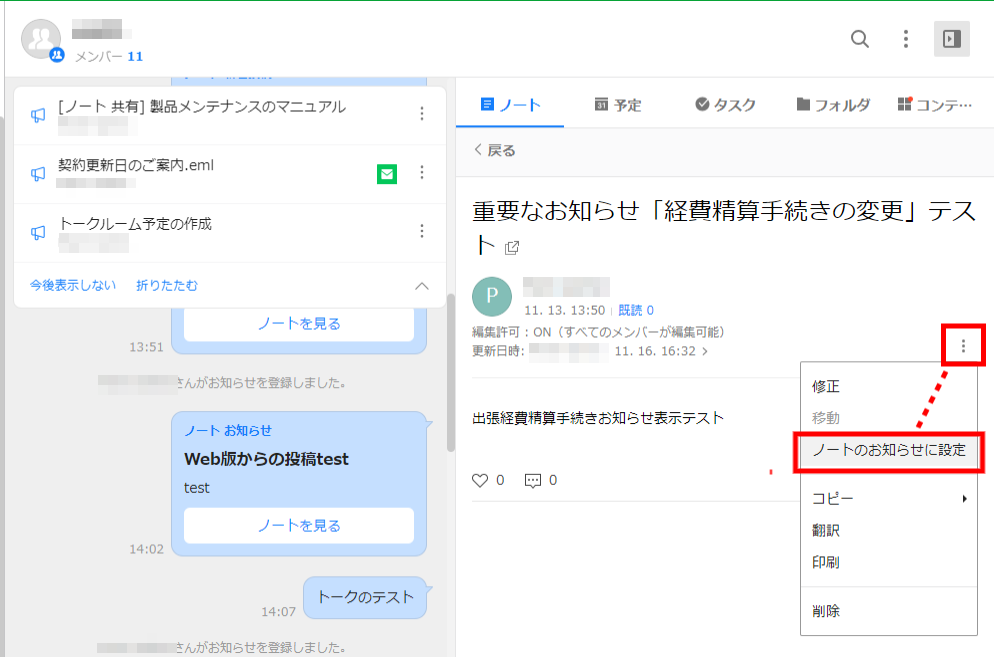Expand the コピー submenu
994x657 pixels.
coord(888,498)
